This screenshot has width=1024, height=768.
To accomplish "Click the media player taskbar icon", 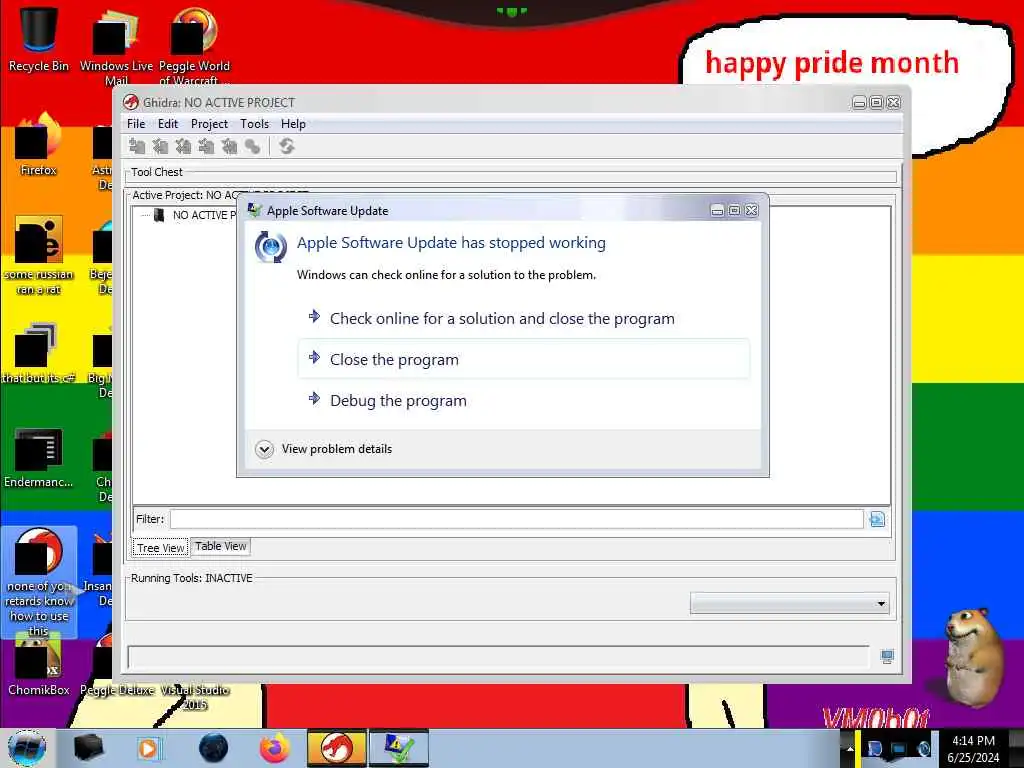I will coord(148,748).
